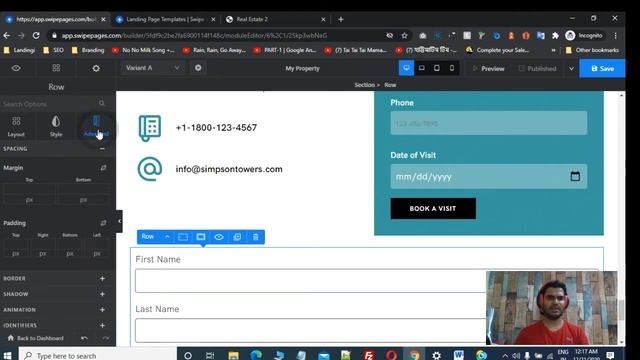The width and height of the screenshot is (640, 360).
Task: Expand the Identifiers section
Action: point(102,325)
